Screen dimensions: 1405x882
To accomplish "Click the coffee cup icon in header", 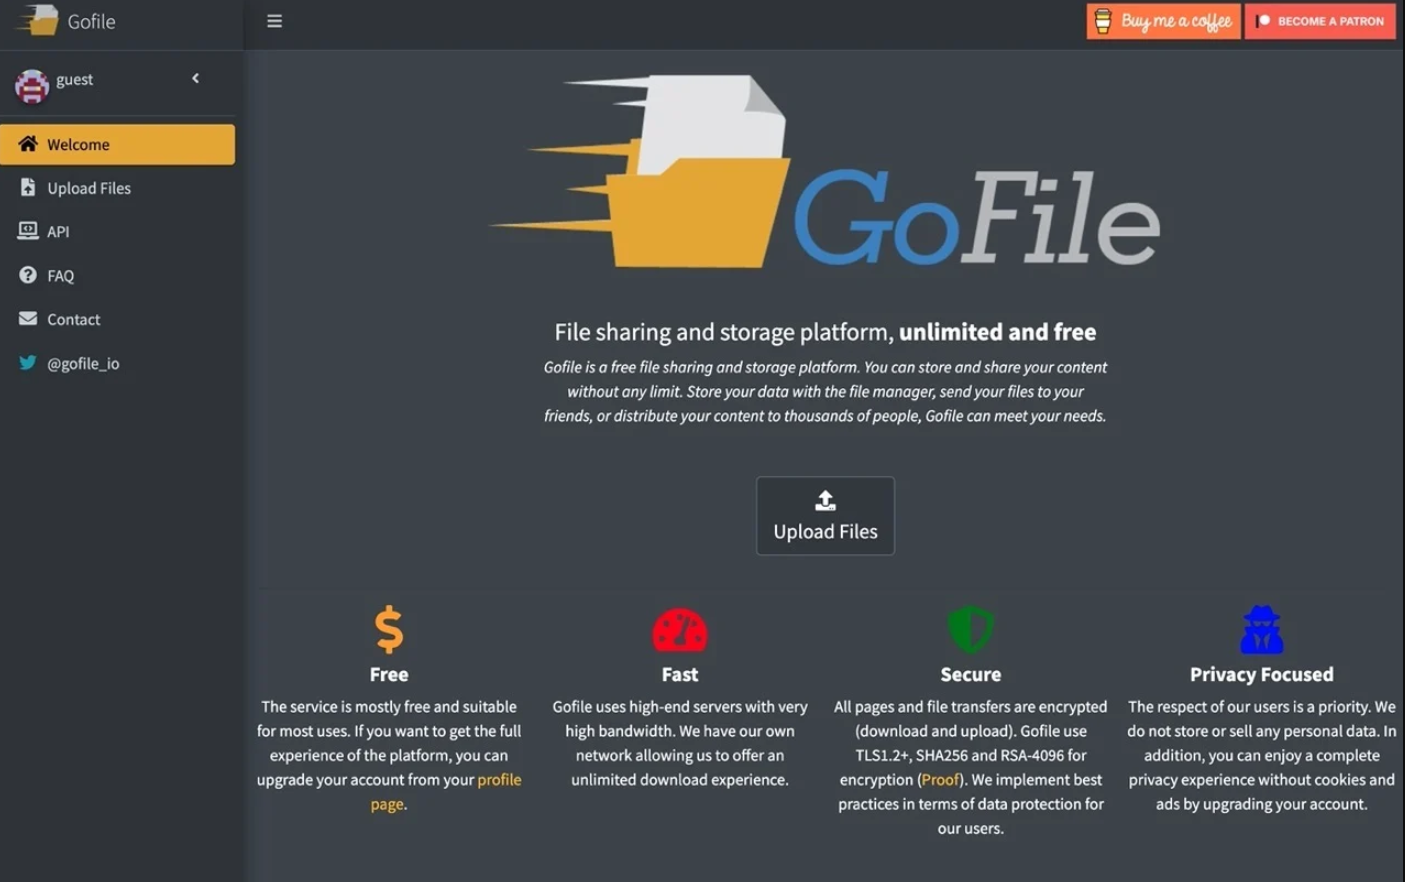I will [1103, 21].
